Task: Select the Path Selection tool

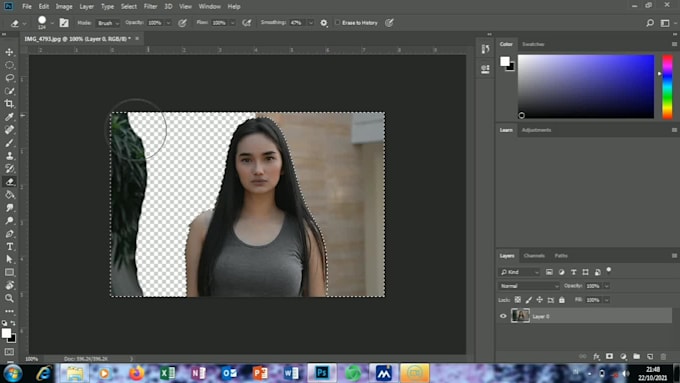Action: coord(9,259)
